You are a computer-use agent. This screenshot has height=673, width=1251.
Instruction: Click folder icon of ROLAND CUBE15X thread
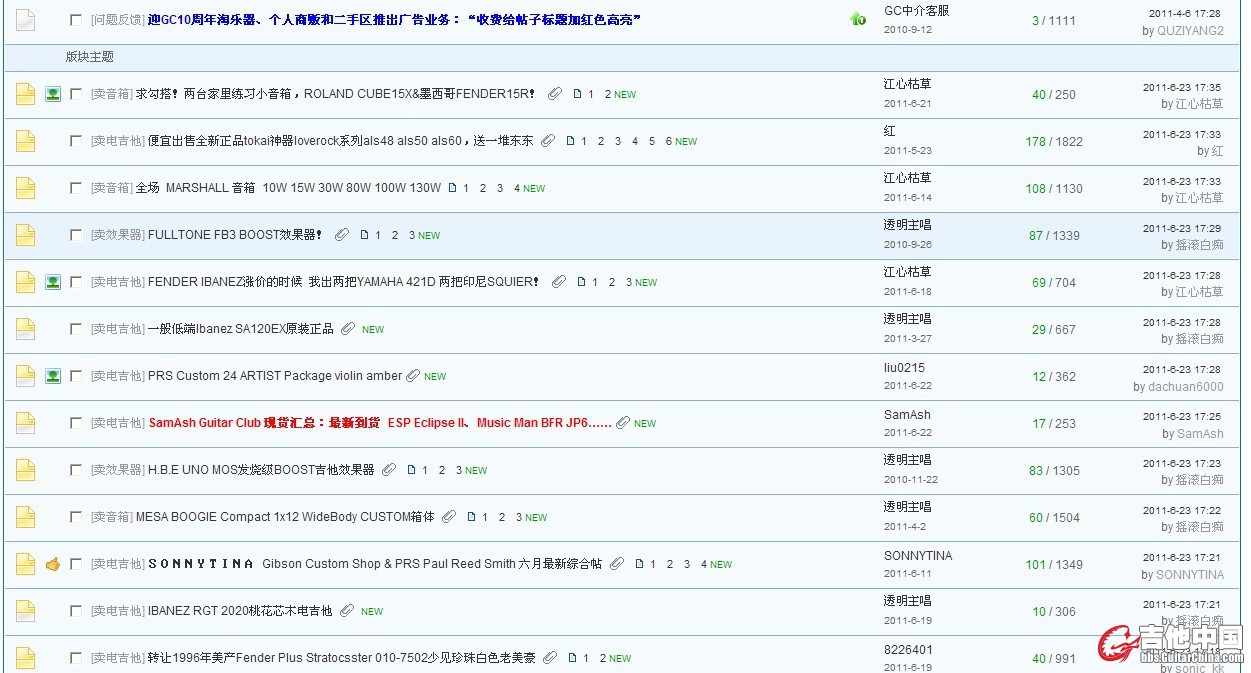pyautogui.click(x=25, y=94)
